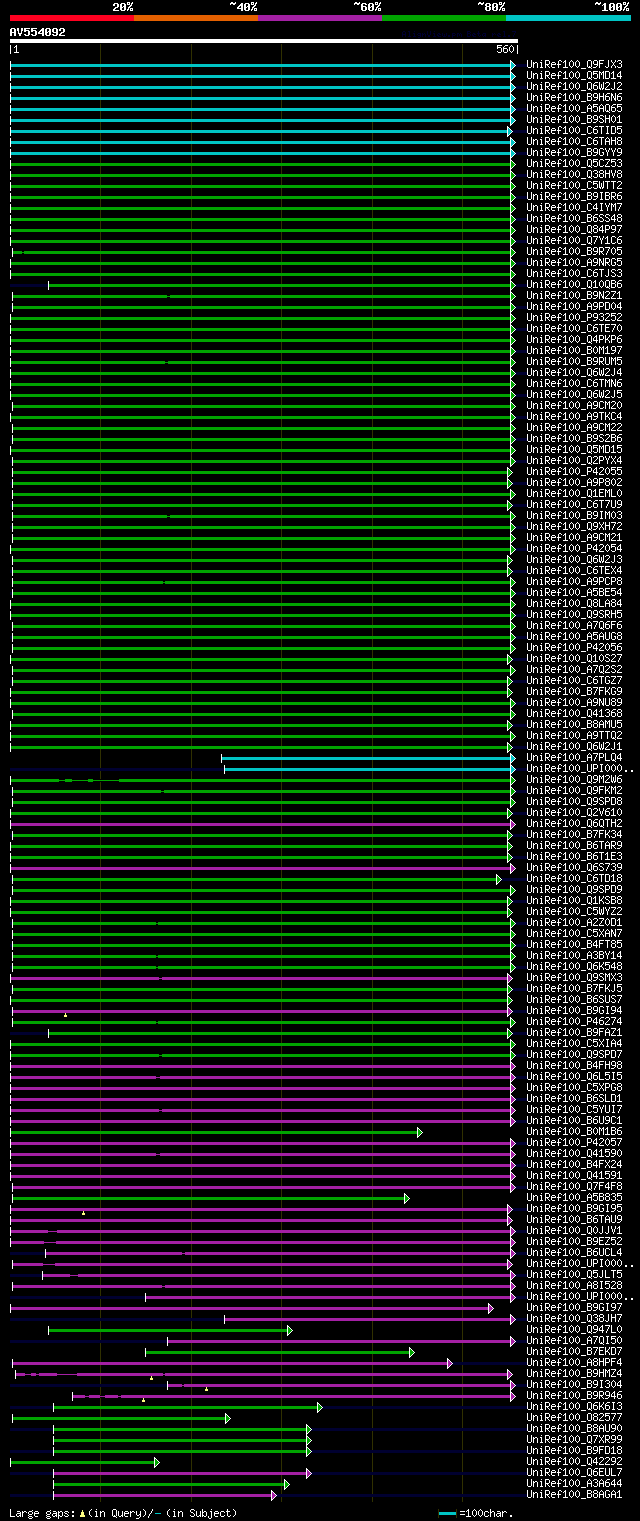Select label UniRef100_Q42292

click(574, 1461)
